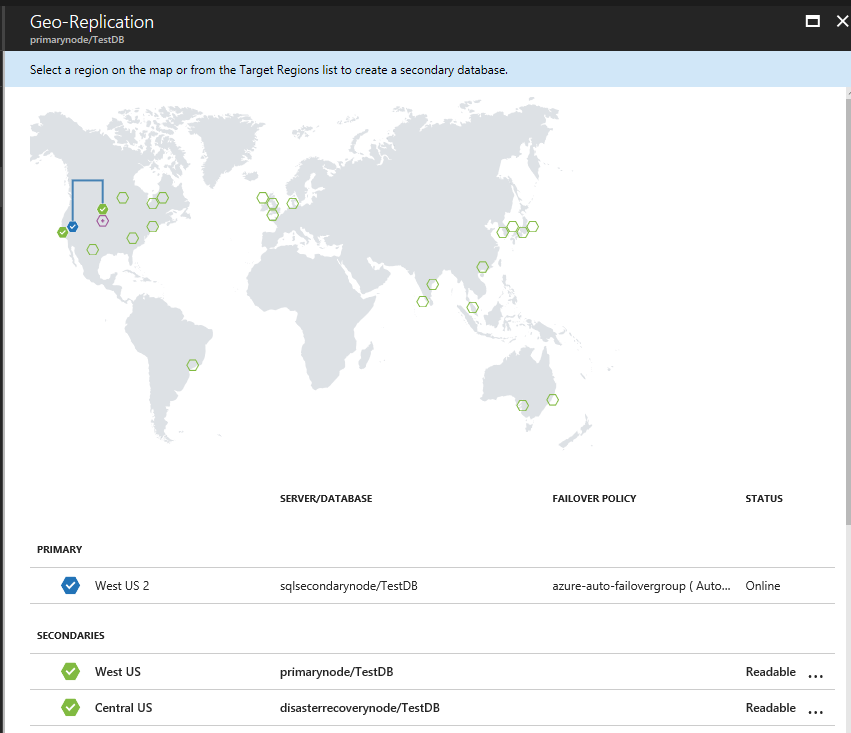Click the blue primary West US 2 hexagon on map
851x733 pixels.
73,227
